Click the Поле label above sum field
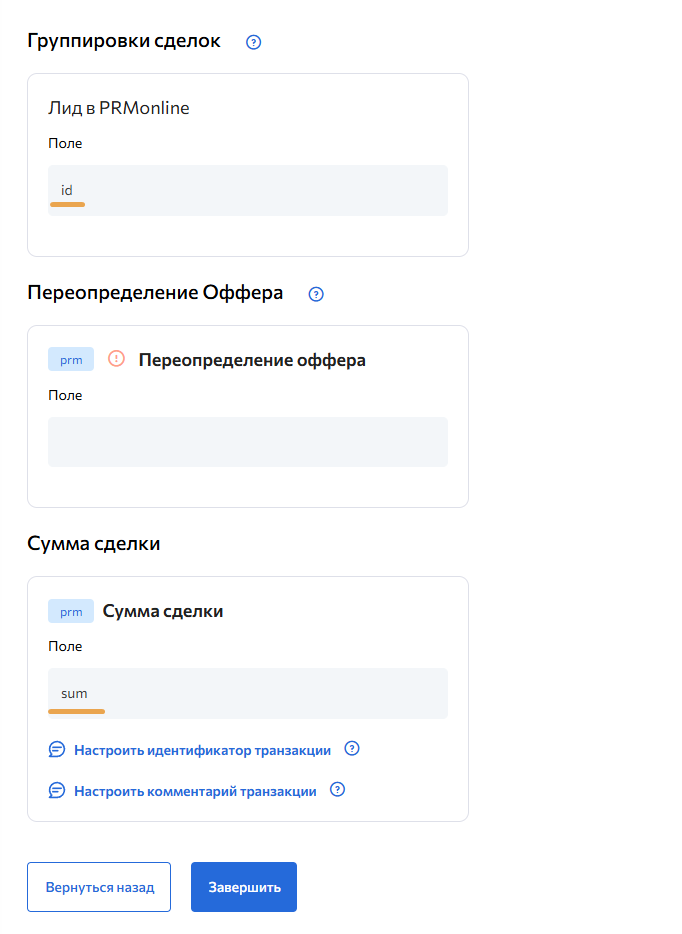 pos(65,646)
